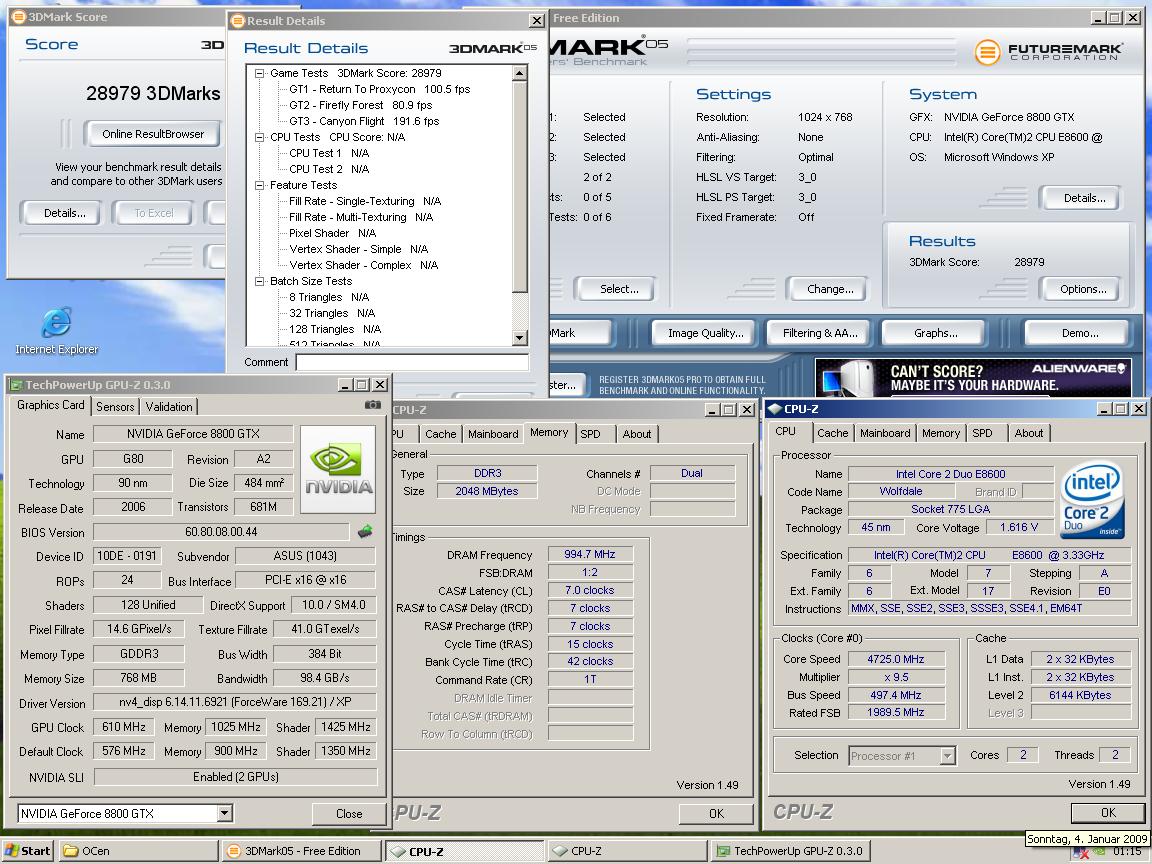
Task: Collapse the Game Tests tree node
Action: (259, 73)
